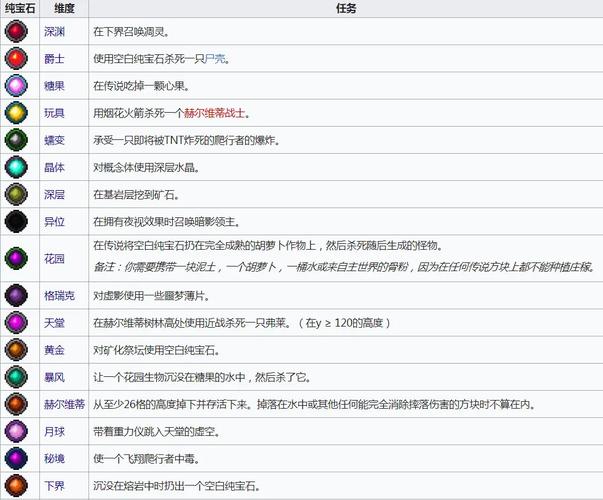Select the gem icon beside 月球
Image resolution: width=603 pixels, height=500 pixels.
point(17,431)
